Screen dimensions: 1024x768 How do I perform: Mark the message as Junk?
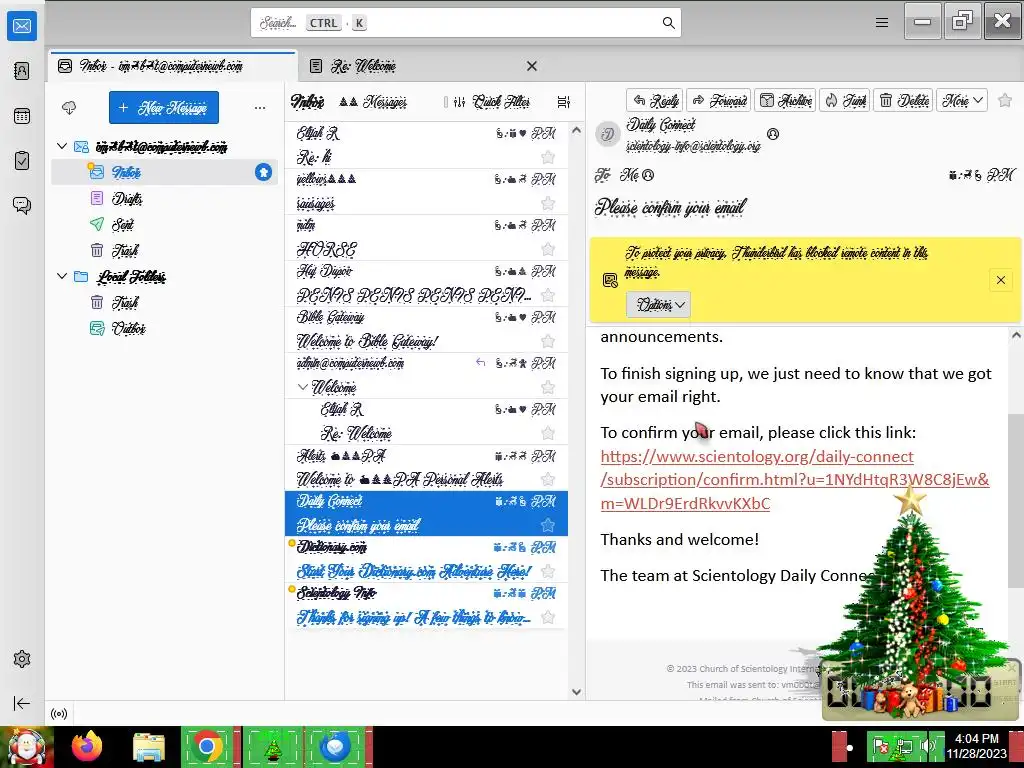point(845,101)
